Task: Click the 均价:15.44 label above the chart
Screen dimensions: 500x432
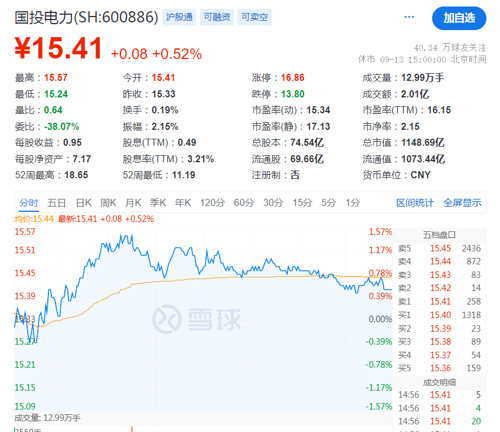Action: click(x=34, y=219)
